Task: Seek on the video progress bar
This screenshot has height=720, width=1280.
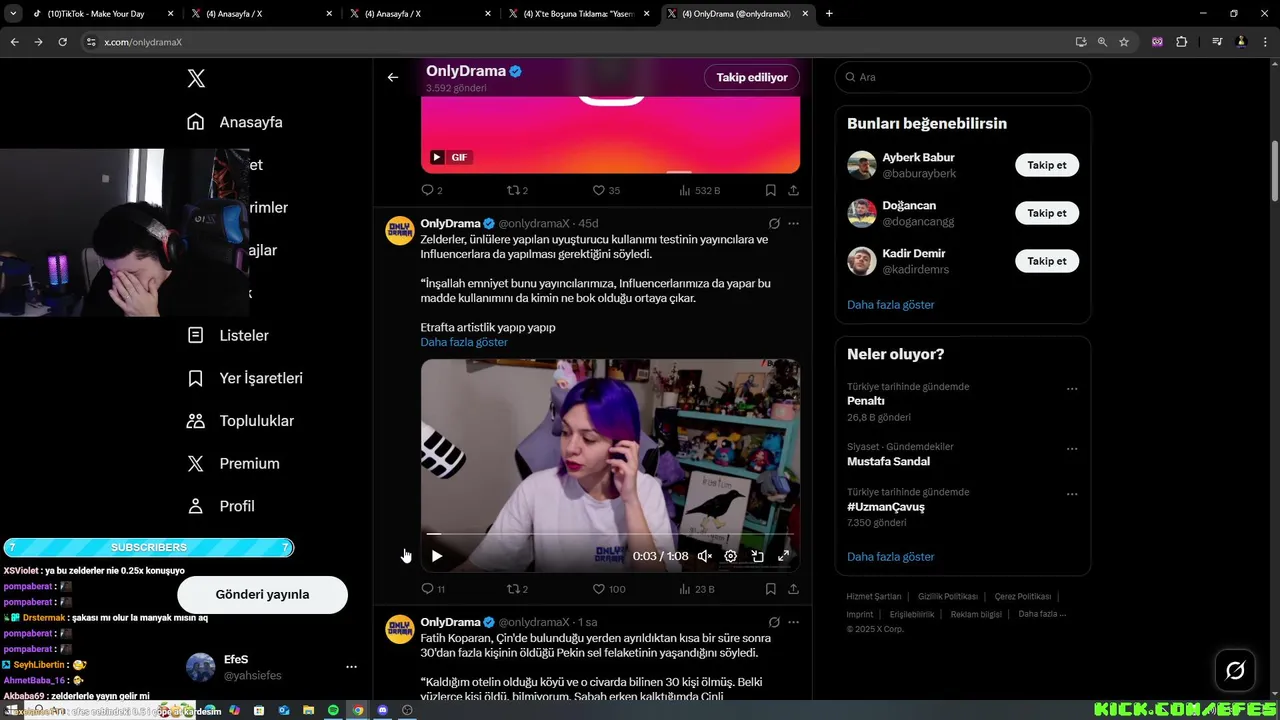Action: pyautogui.click(x=610, y=535)
